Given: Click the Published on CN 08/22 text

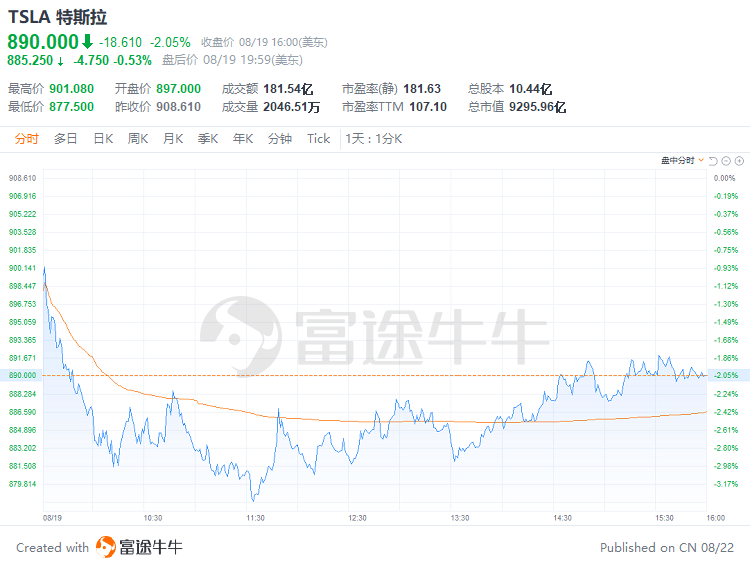Looking at the screenshot, I should [x=667, y=547].
